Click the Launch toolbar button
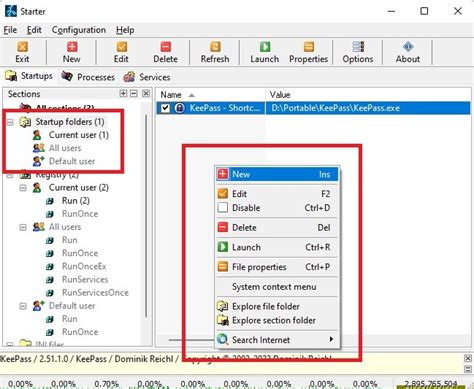 pyautogui.click(x=265, y=52)
